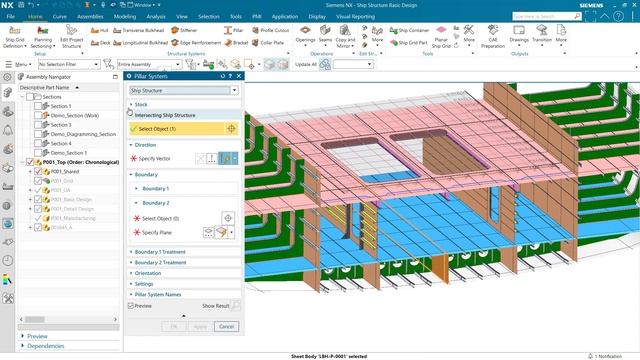
Task: Toggle Demo_Section (Work) checkbox
Action: coord(38,116)
